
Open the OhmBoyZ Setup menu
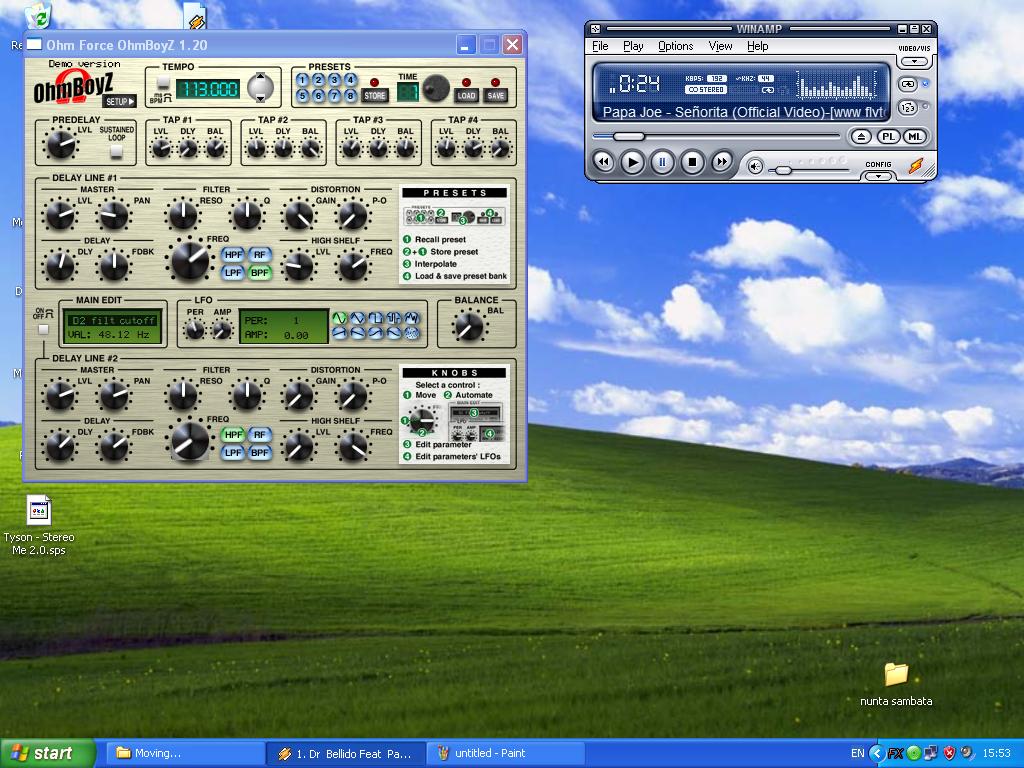tap(120, 101)
